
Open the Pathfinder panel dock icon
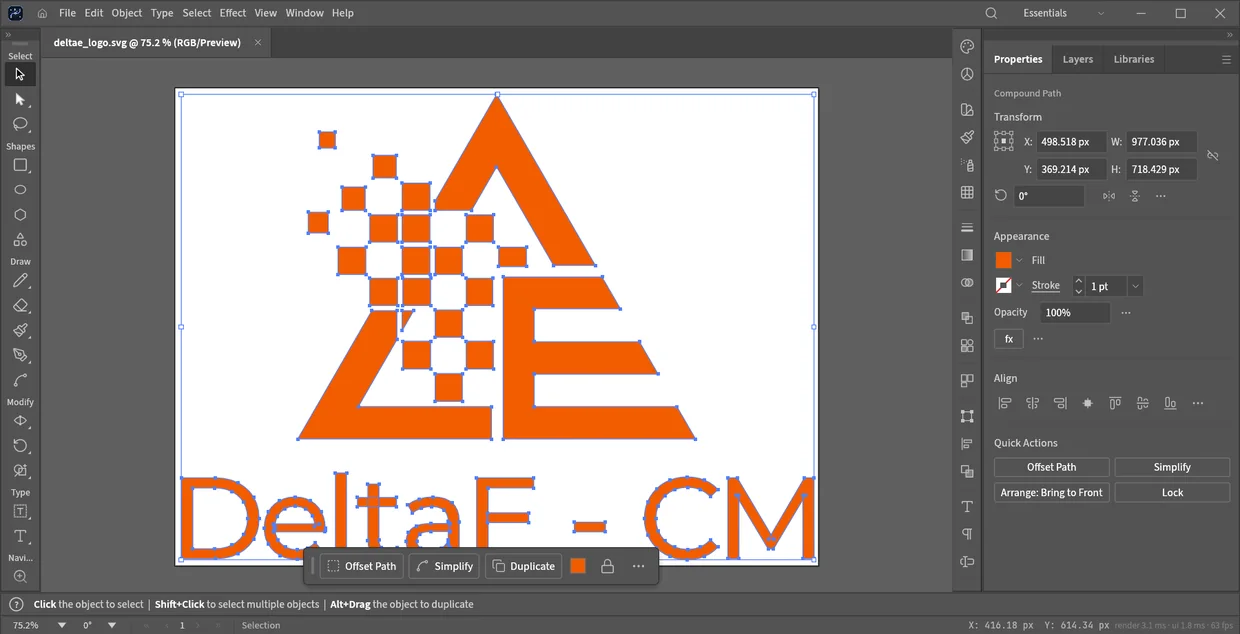(967, 471)
